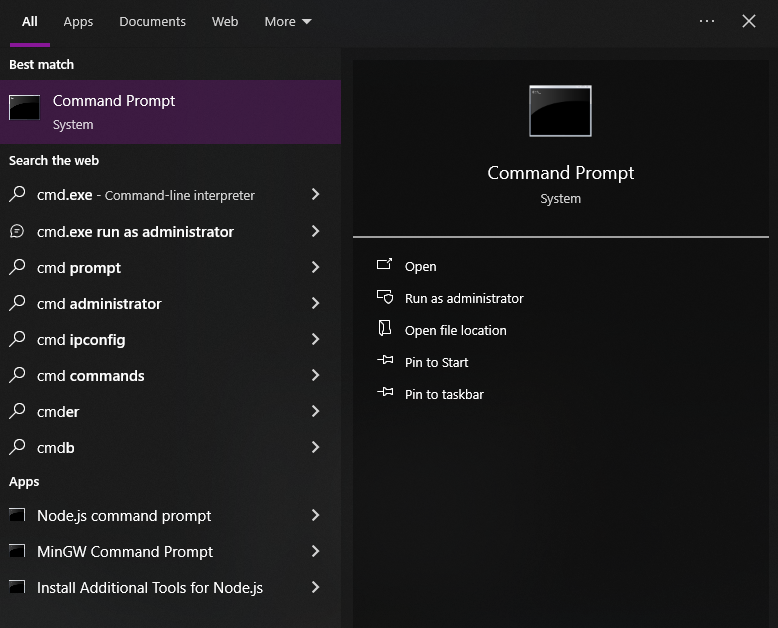The width and height of the screenshot is (778, 628).
Task: Select the cmd prompt web suggestion
Action: point(170,268)
